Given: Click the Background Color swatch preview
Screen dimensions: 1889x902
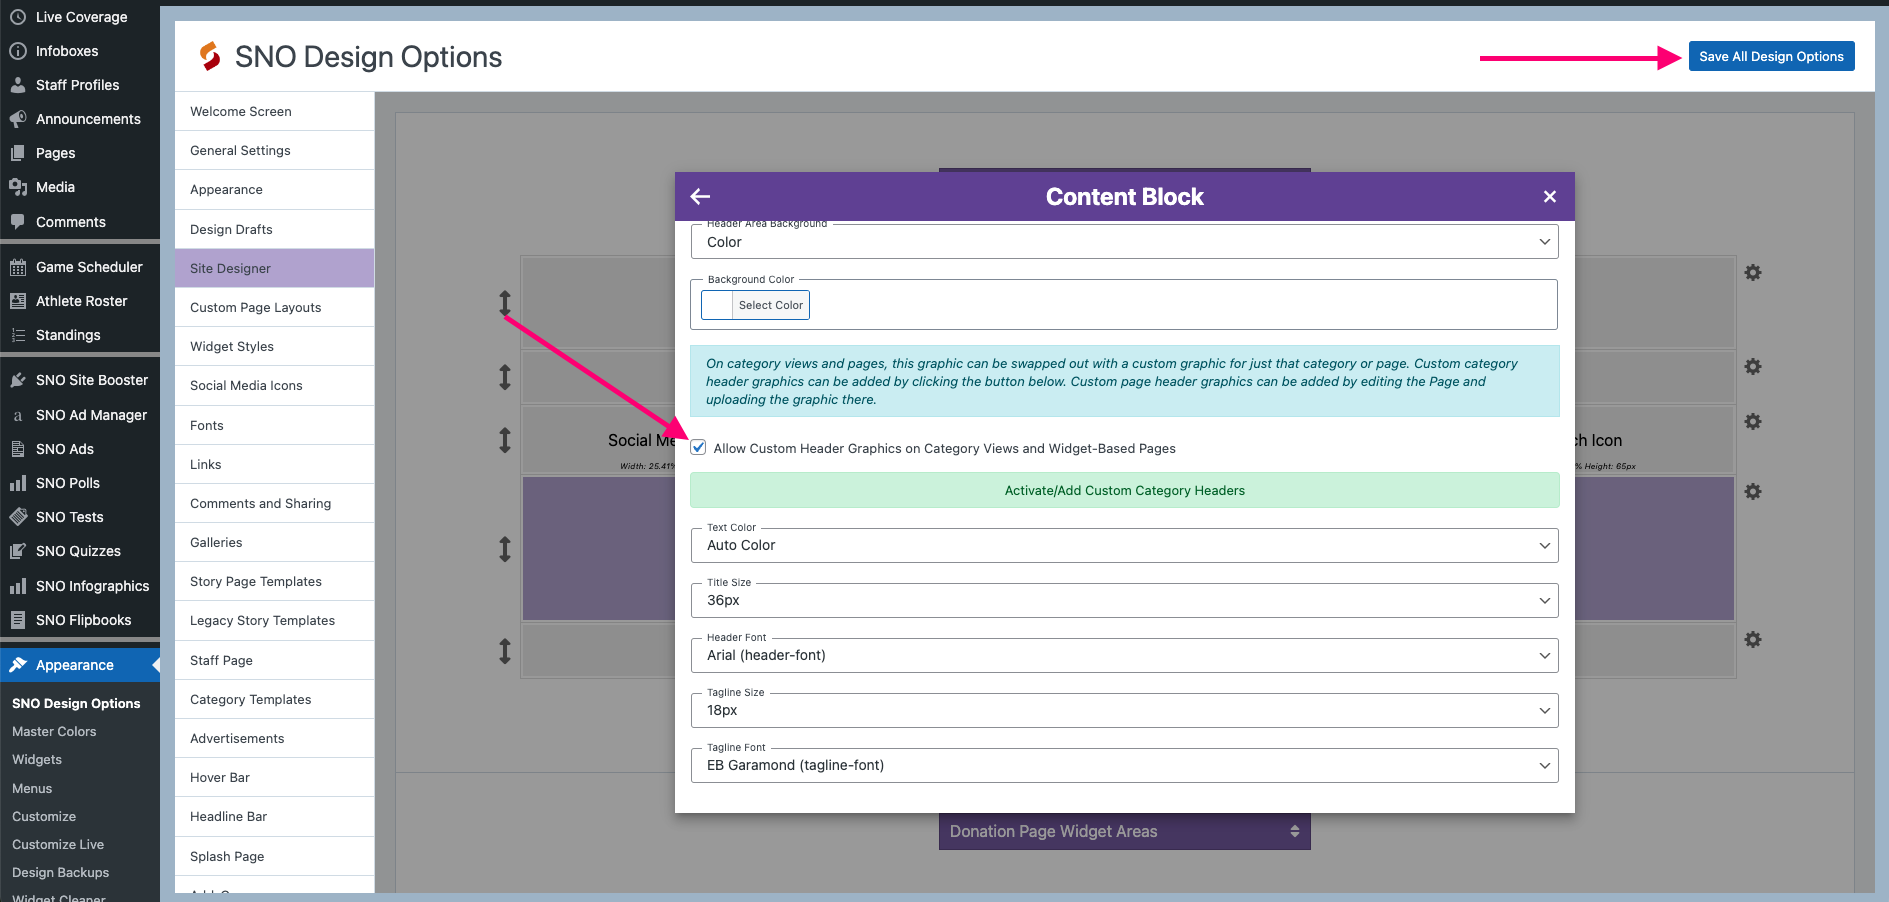Looking at the screenshot, I should pyautogui.click(x=717, y=305).
